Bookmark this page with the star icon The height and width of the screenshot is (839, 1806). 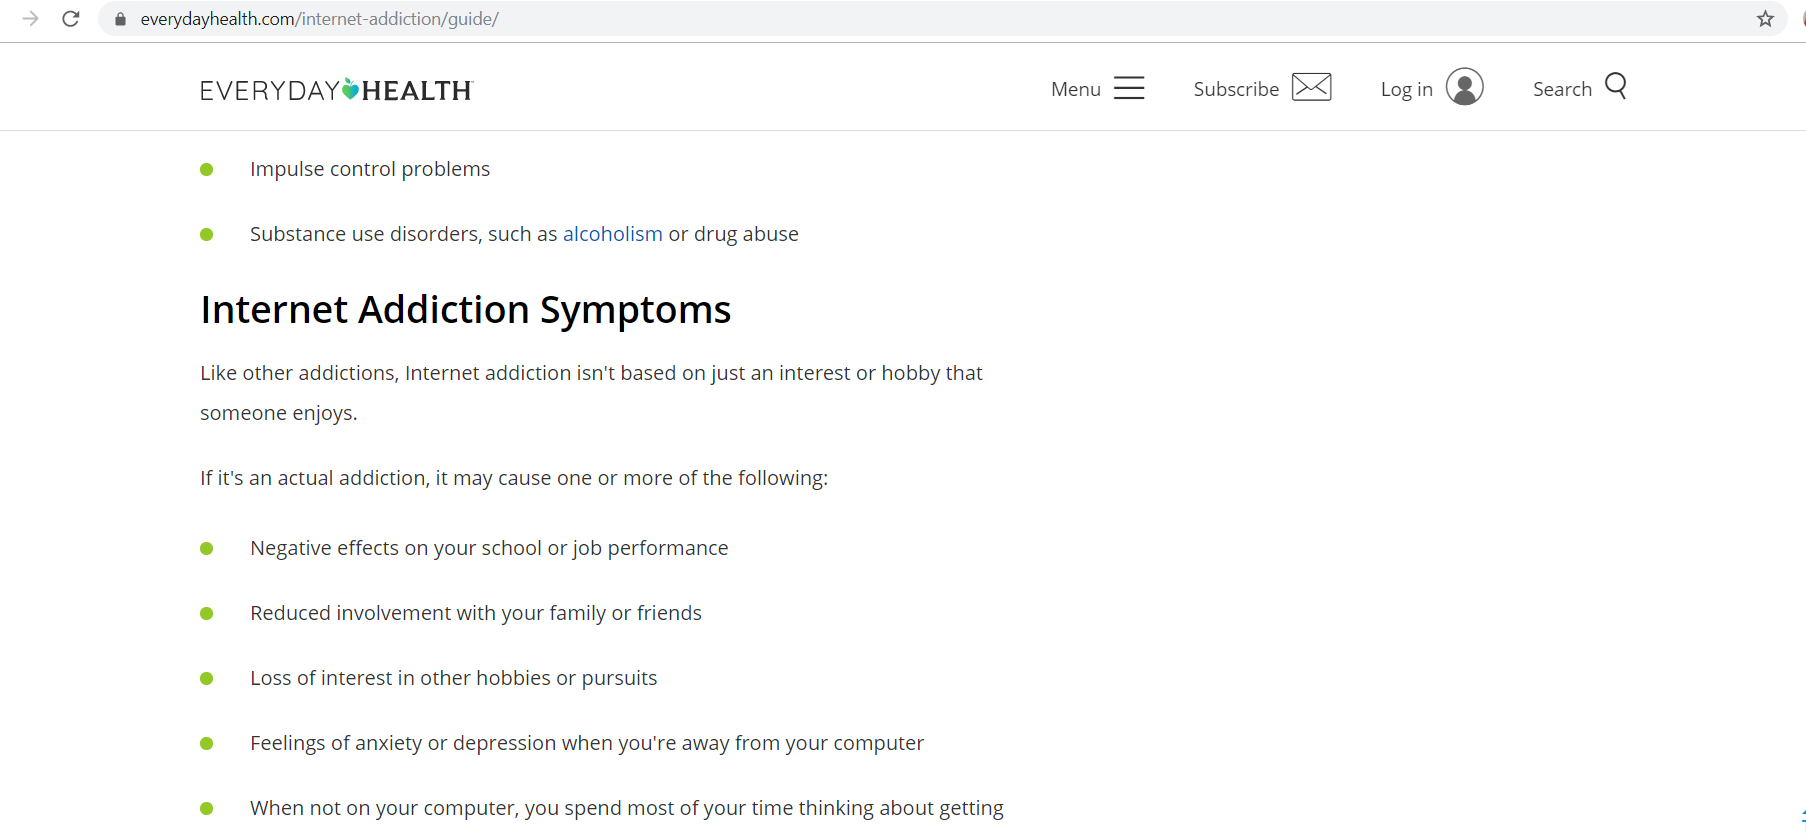tap(1765, 19)
